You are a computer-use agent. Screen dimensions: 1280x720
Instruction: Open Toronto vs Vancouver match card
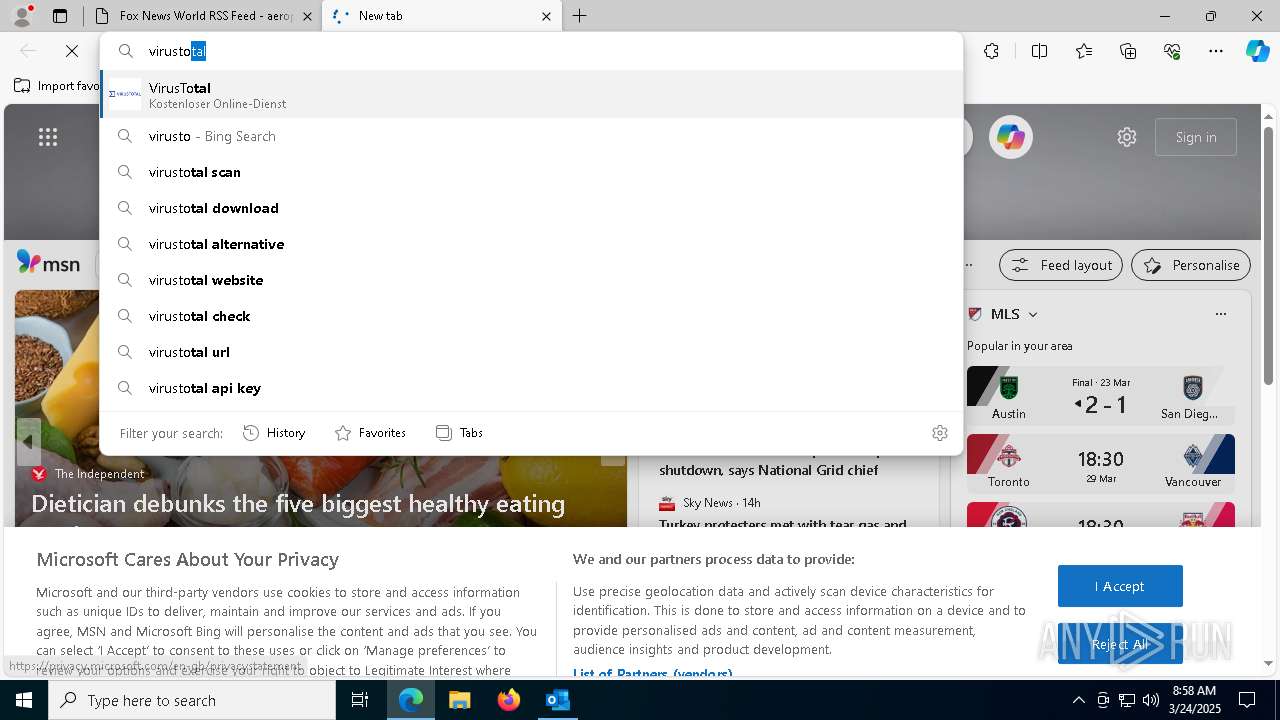1101,463
